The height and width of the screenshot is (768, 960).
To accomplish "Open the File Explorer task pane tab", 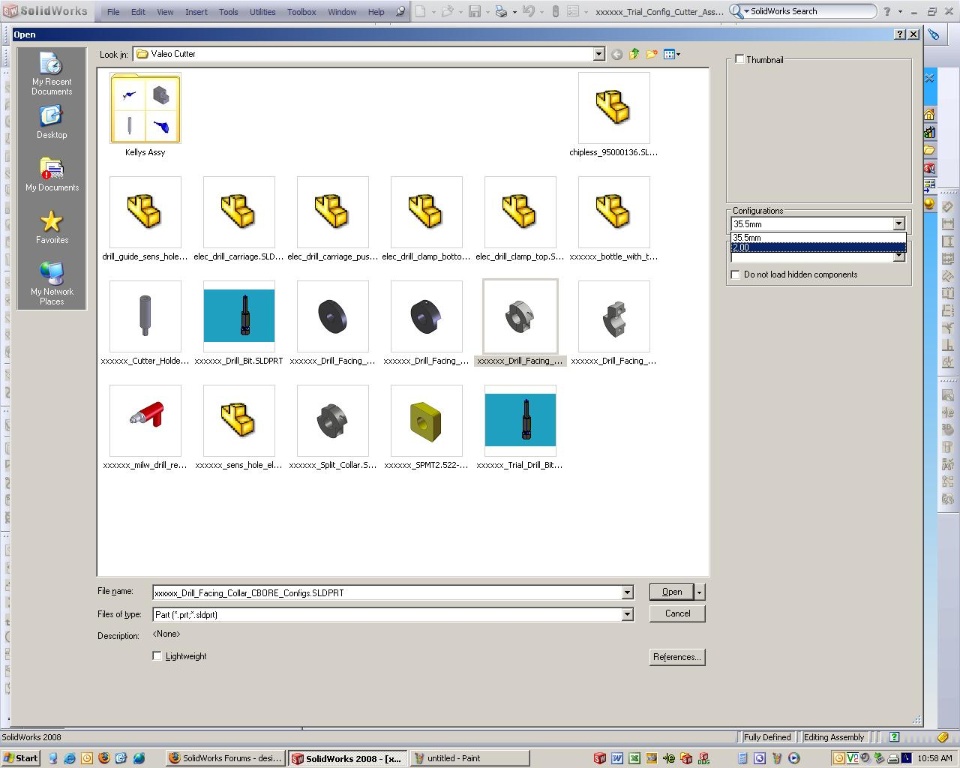I will click(929, 149).
